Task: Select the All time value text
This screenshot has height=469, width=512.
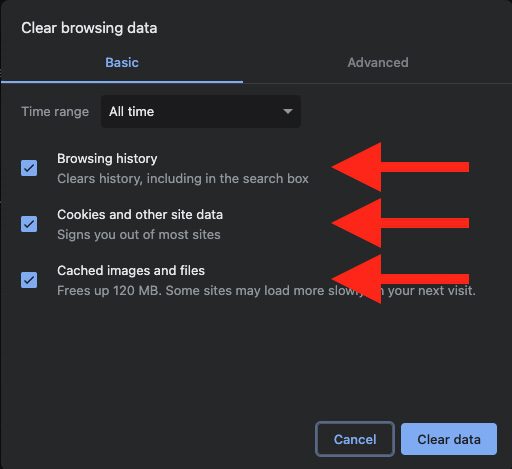Action: 132,111
